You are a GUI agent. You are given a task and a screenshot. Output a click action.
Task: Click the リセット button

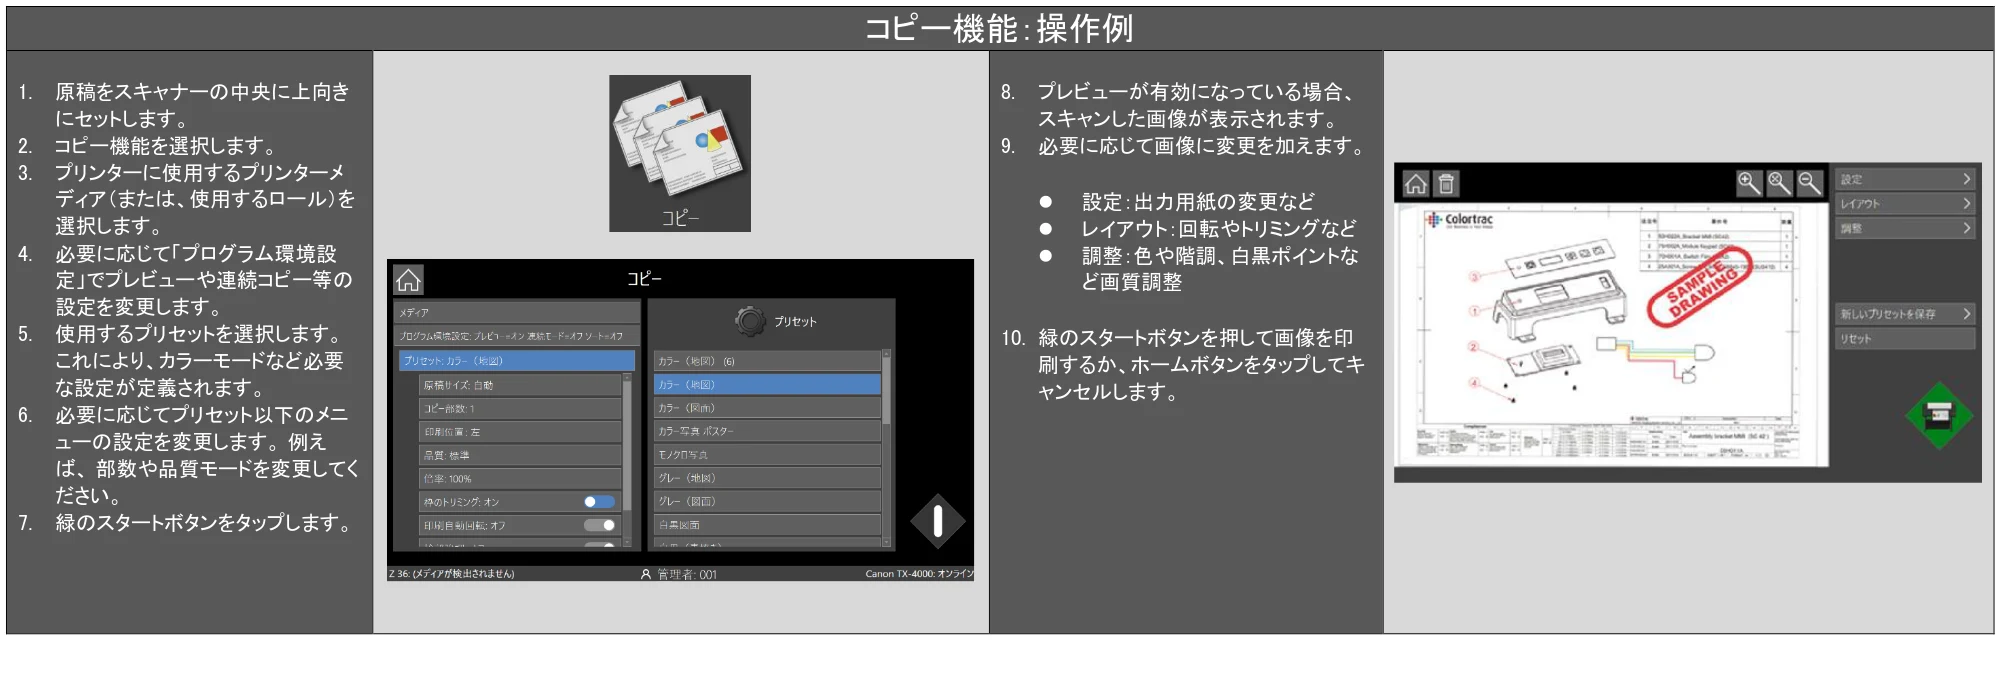tap(1905, 339)
